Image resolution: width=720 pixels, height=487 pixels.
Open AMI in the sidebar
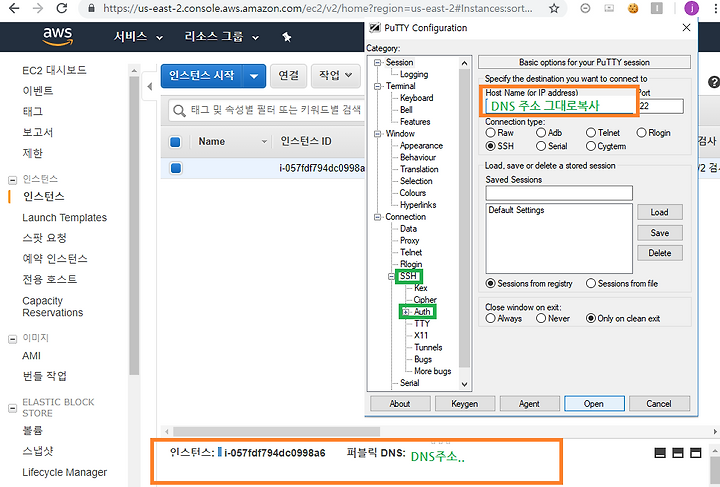click(31, 356)
